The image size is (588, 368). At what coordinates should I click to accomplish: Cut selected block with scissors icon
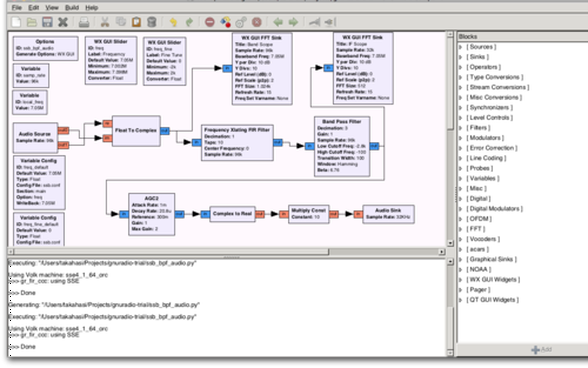click(x=105, y=22)
